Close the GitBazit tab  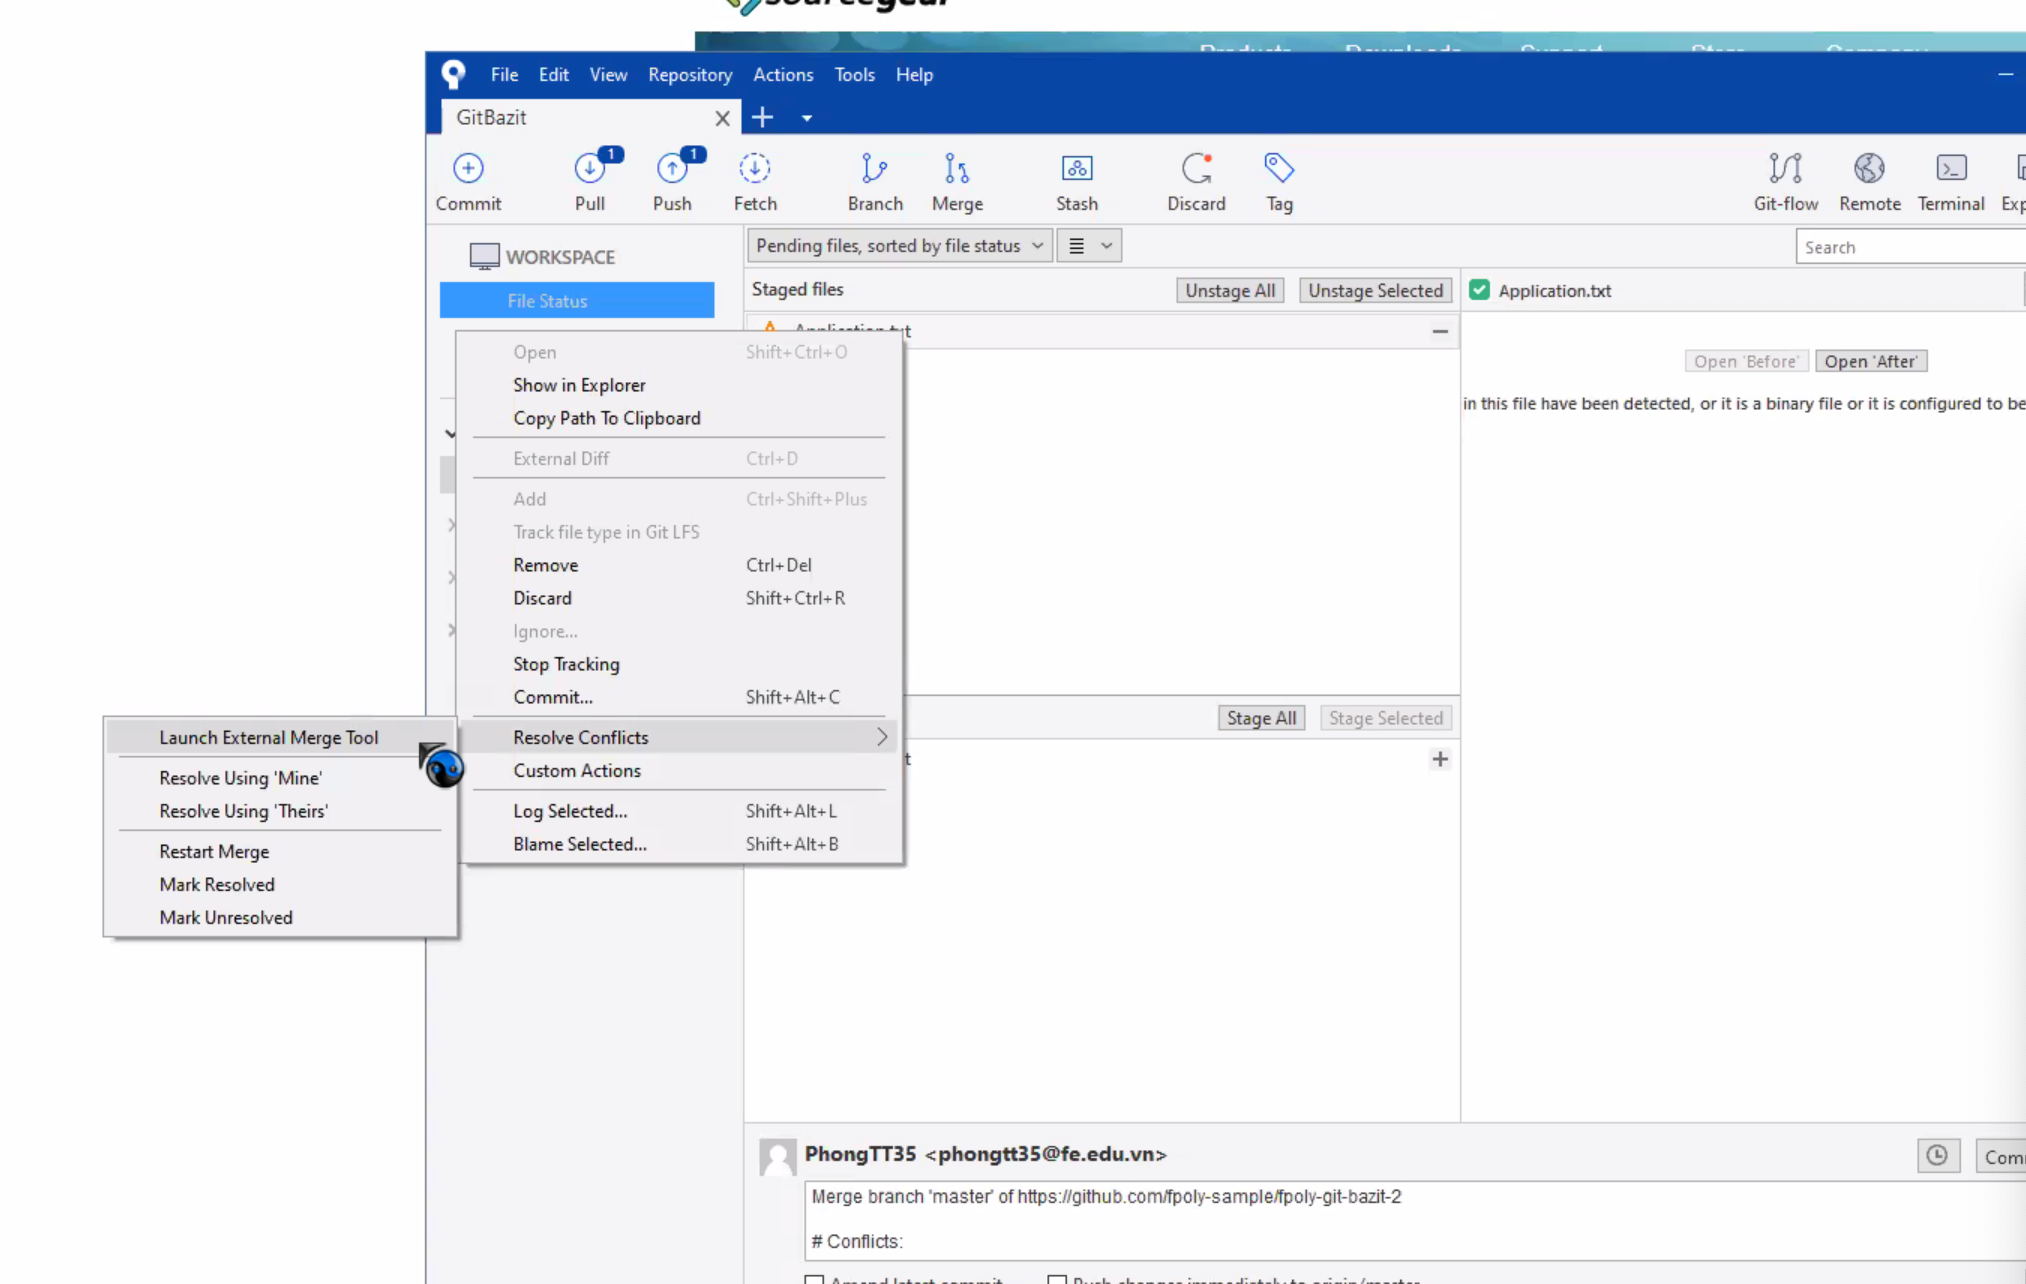point(722,118)
